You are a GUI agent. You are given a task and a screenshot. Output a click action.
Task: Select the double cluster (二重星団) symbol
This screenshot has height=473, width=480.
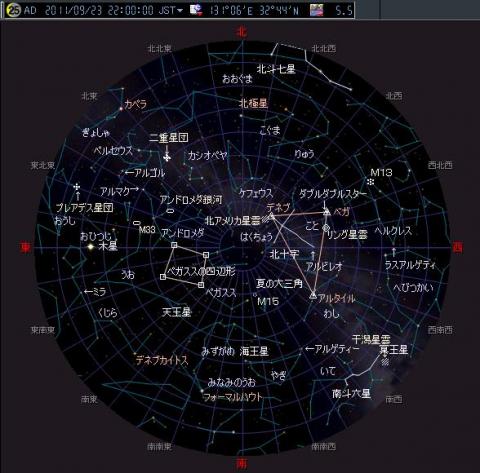[x=167, y=157]
